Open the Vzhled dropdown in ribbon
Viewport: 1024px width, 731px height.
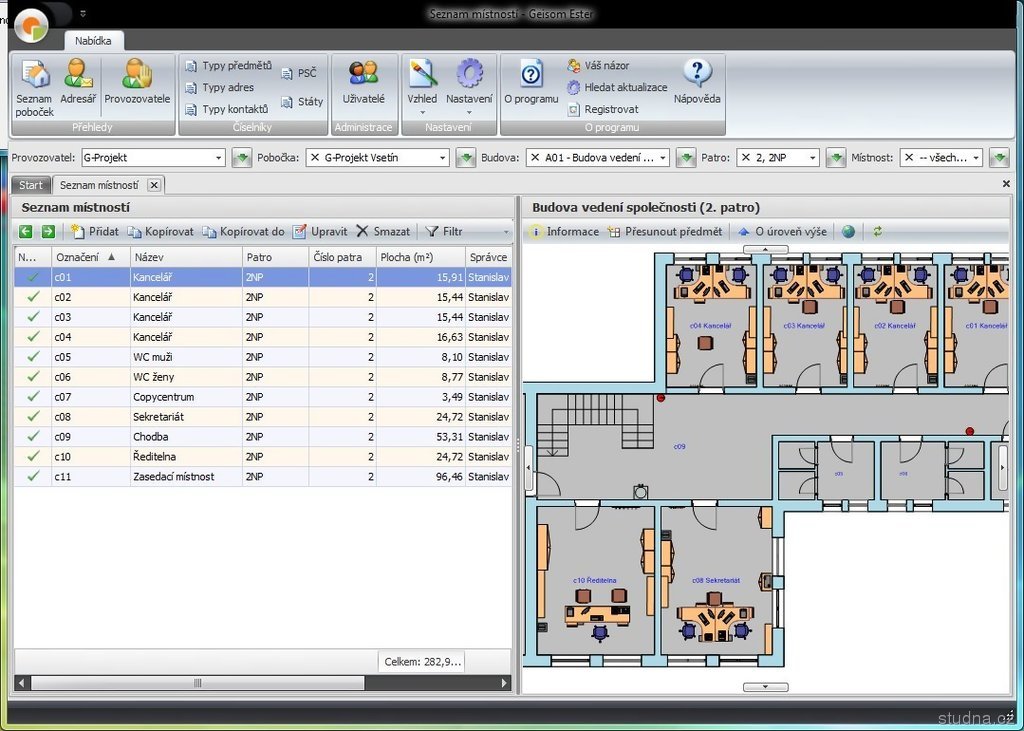[422, 87]
